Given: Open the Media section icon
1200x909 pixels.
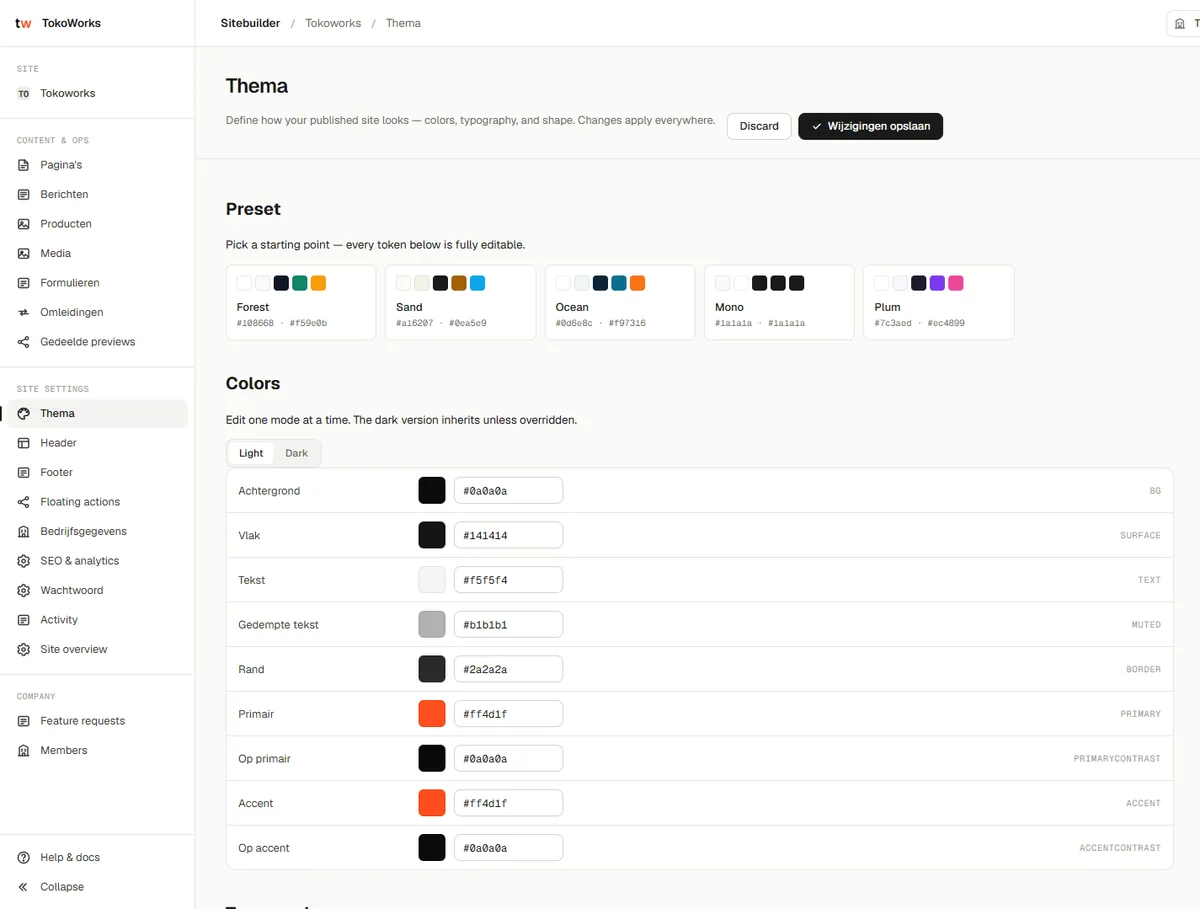Looking at the screenshot, I should (24, 254).
